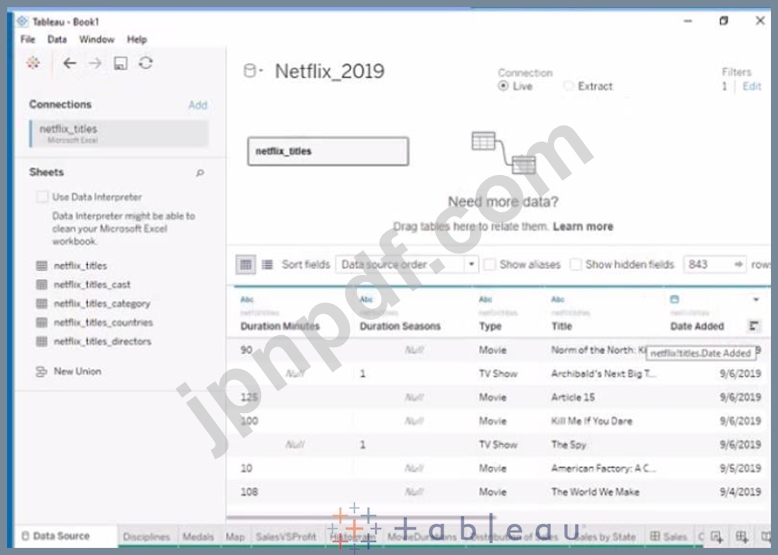Switch to the data grid preview view icon
This screenshot has height=555, width=778.
[245, 265]
